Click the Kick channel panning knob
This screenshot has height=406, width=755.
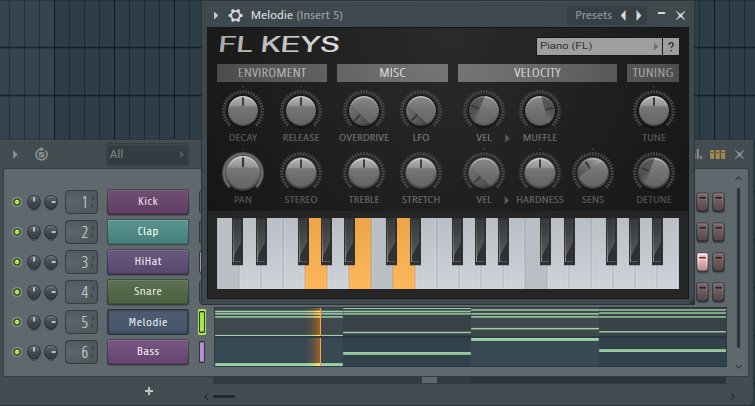click(x=34, y=202)
